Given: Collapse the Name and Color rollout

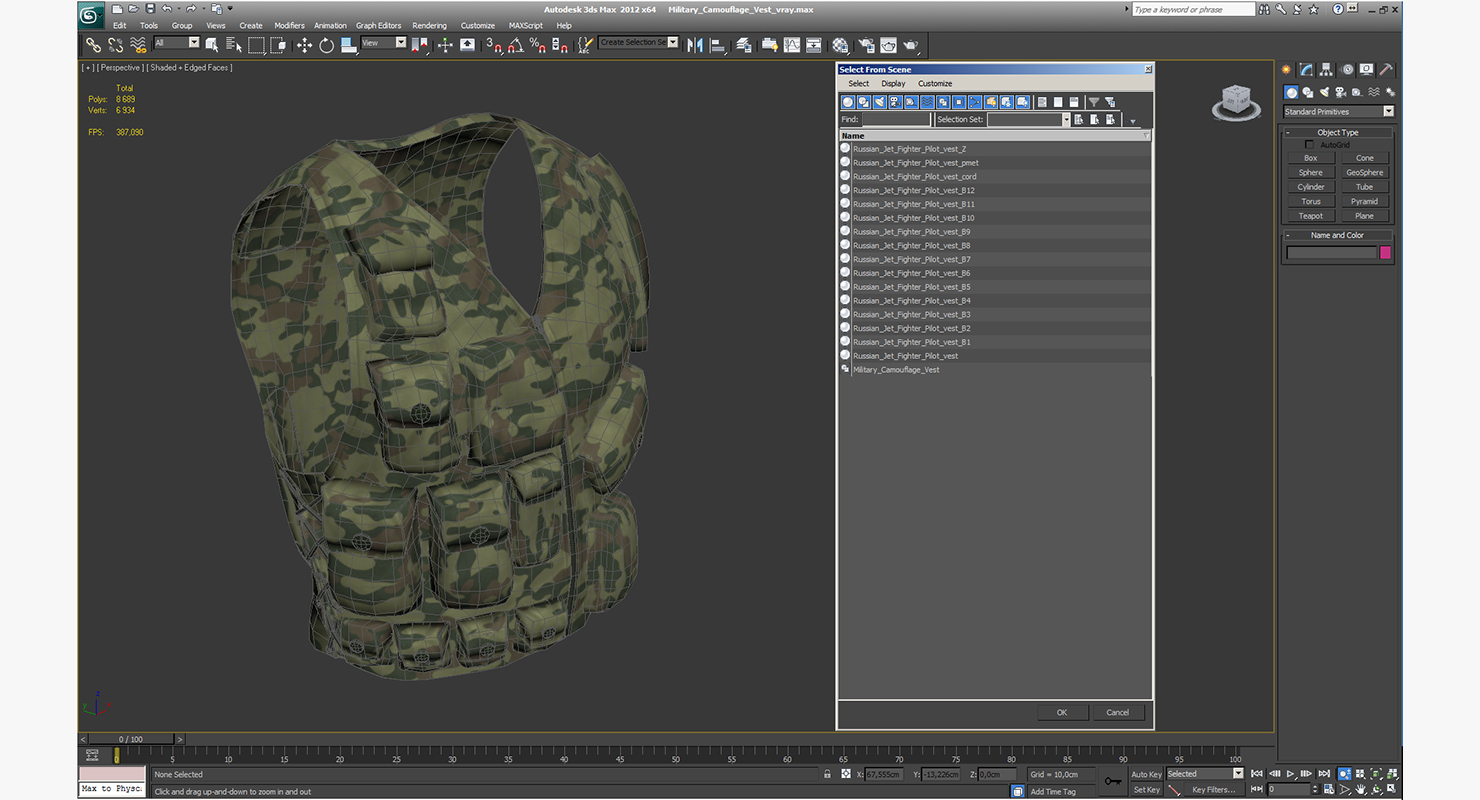Looking at the screenshot, I should [1337, 235].
